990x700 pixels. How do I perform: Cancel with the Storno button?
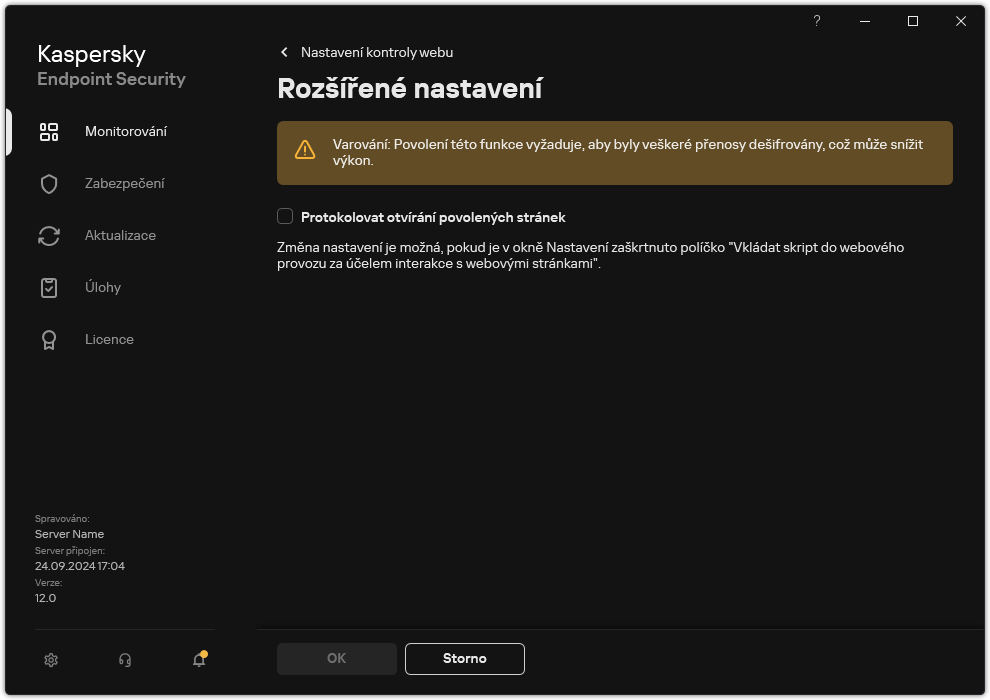464,658
